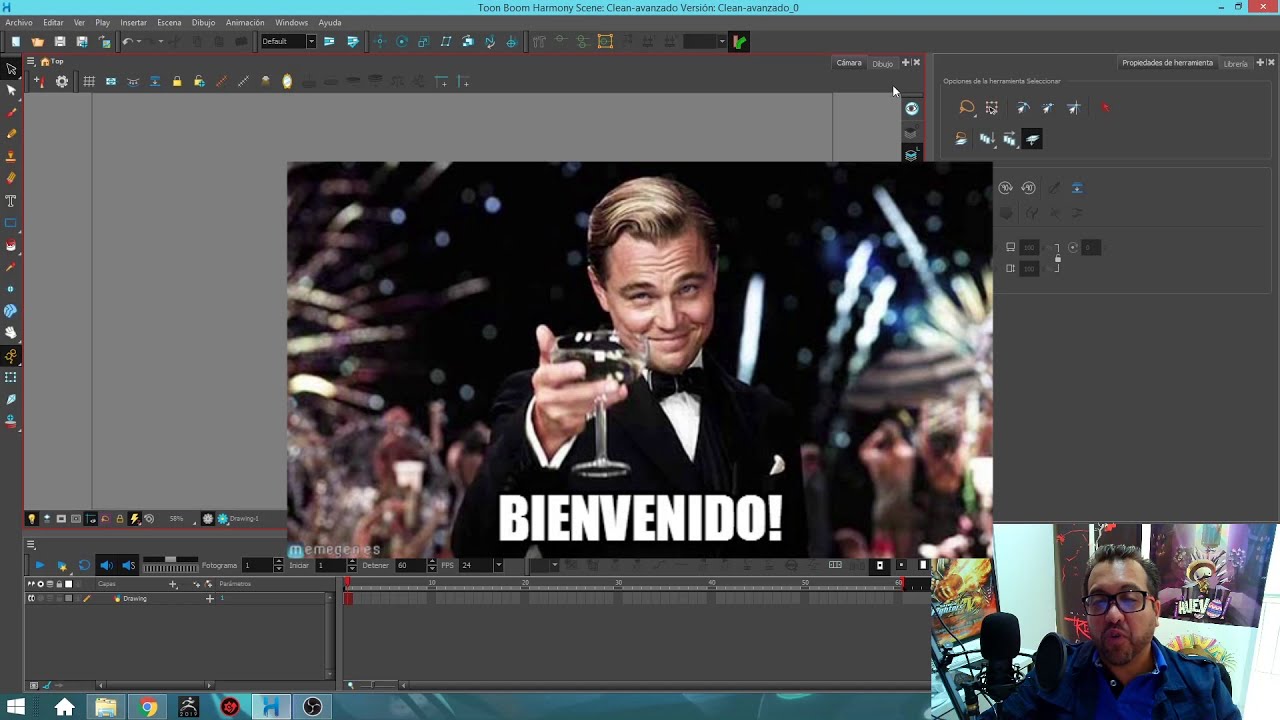
Task: Choose the Lasso selection option
Action: 967,108
